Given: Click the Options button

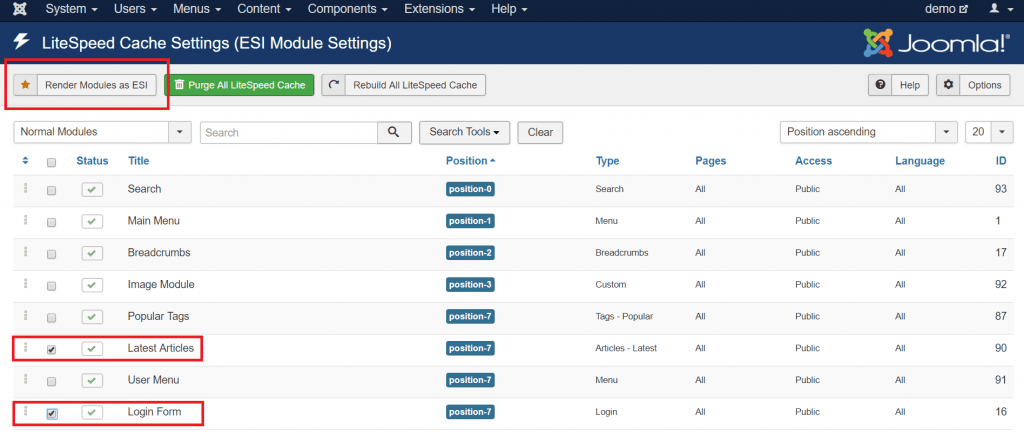Looking at the screenshot, I should coord(973,85).
